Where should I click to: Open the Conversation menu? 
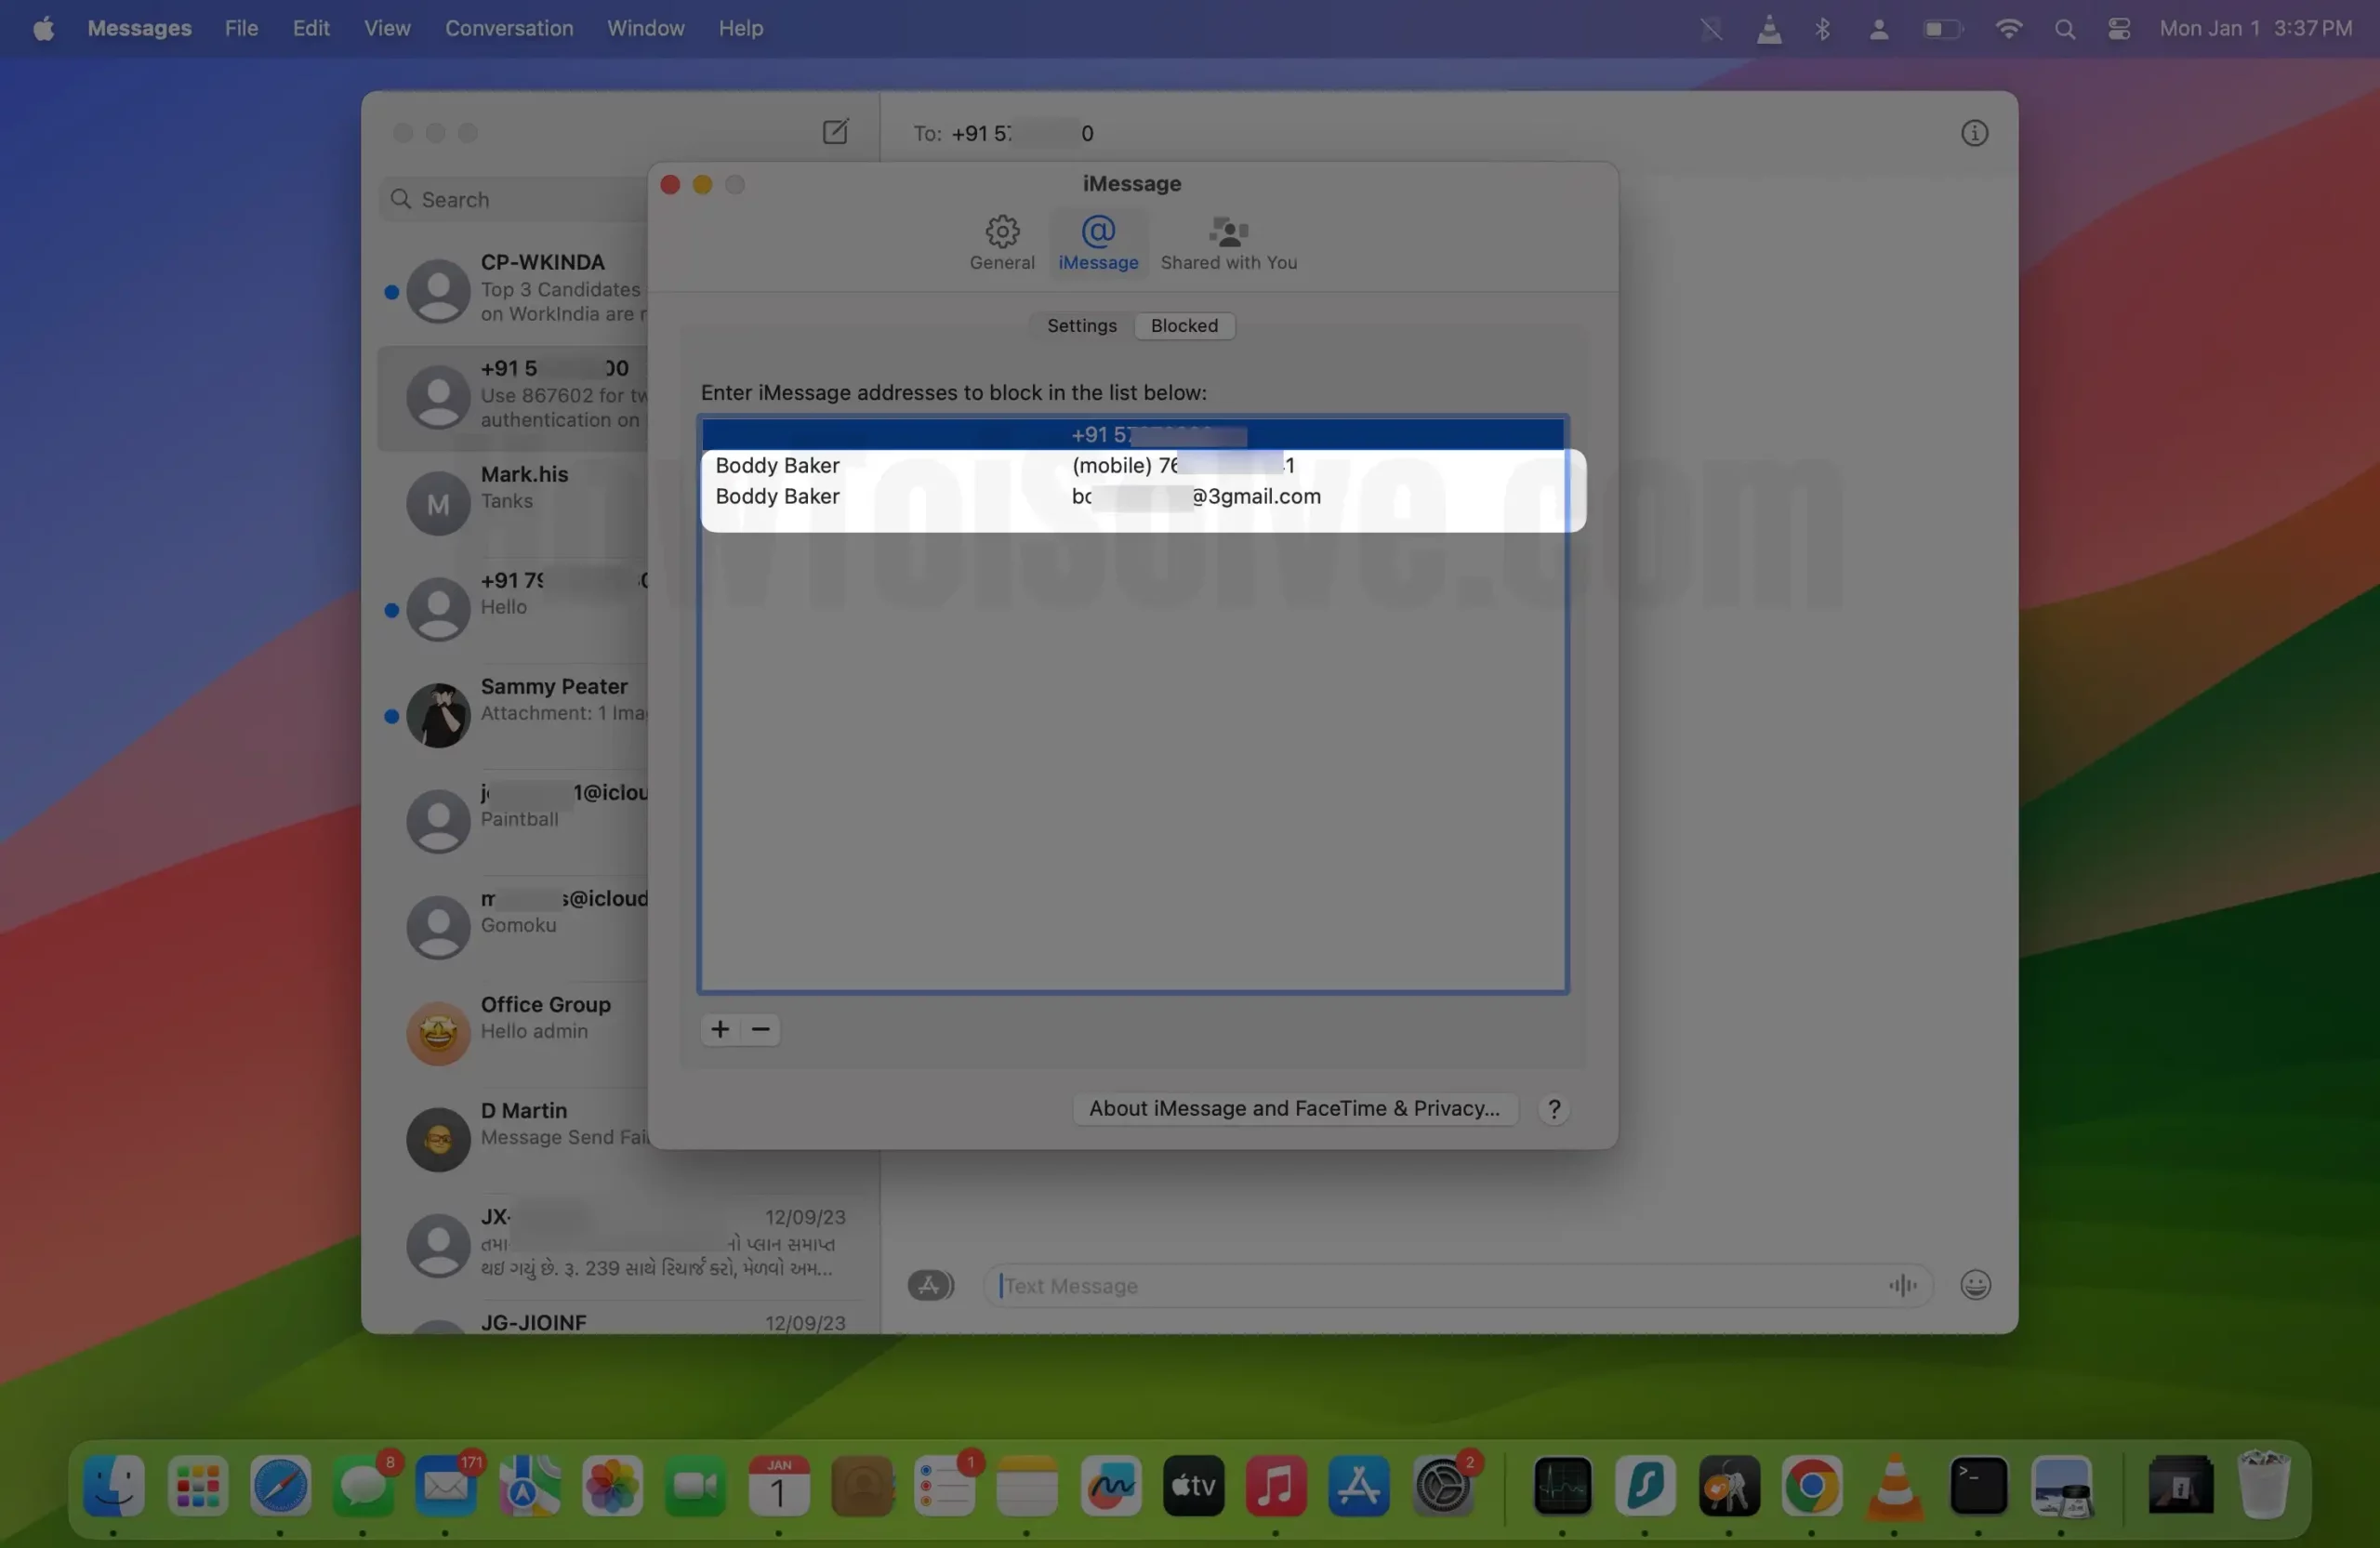click(x=508, y=28)
